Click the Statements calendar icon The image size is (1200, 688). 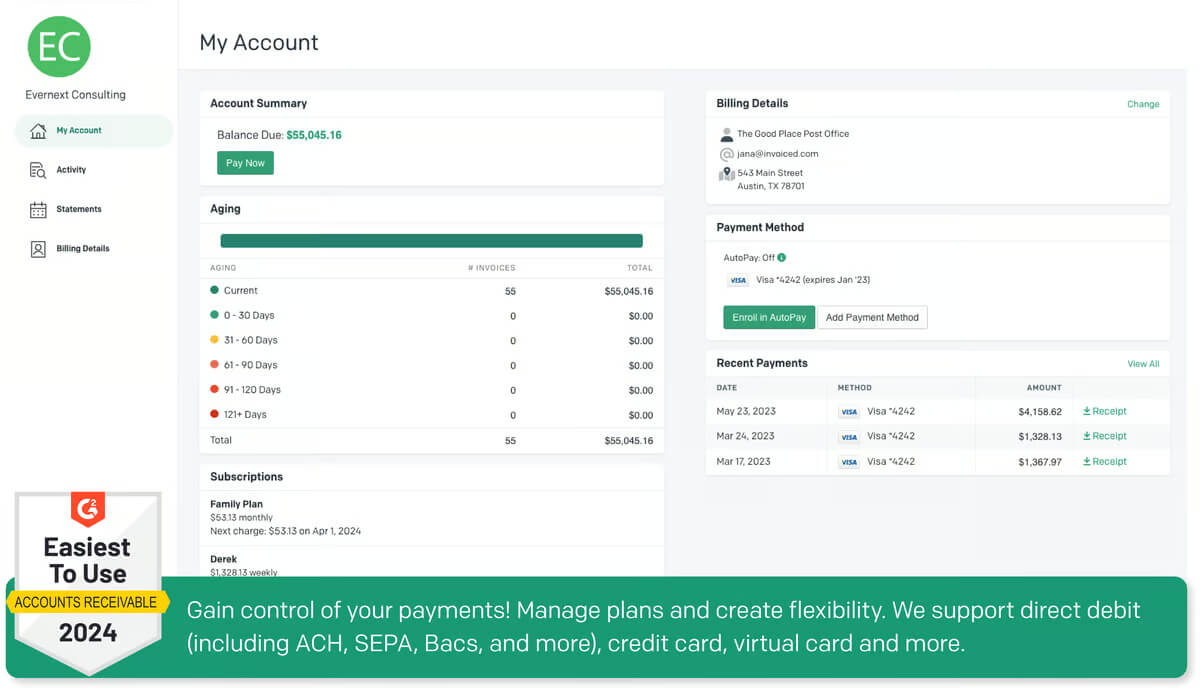[x=38, y=210]
